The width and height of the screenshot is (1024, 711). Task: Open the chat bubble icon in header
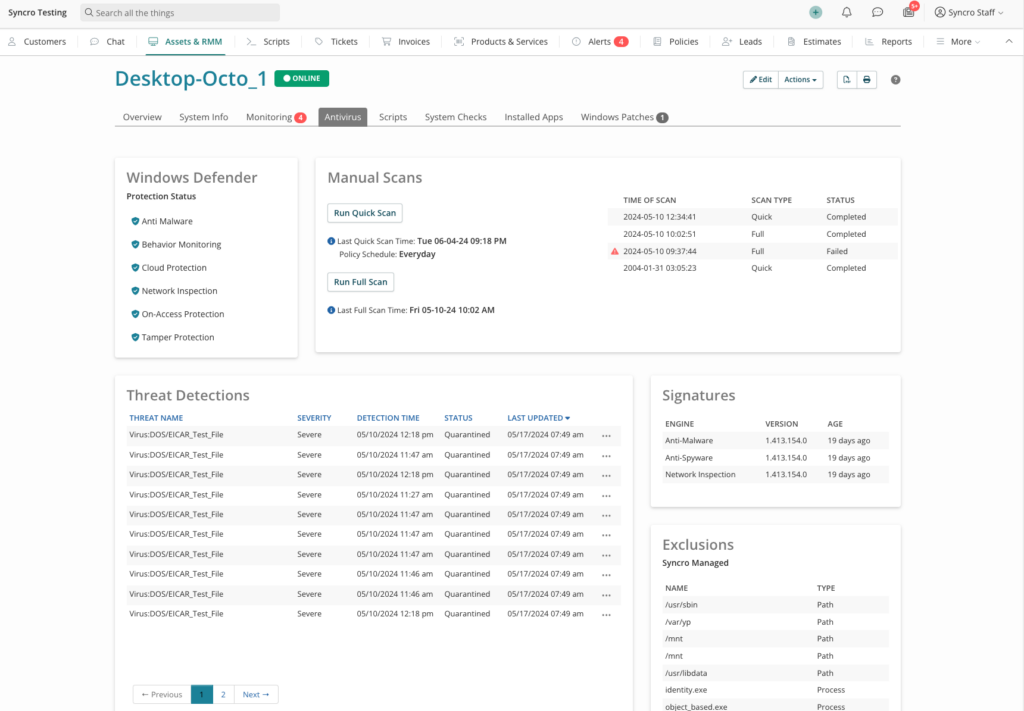click(x=877, y=13)
